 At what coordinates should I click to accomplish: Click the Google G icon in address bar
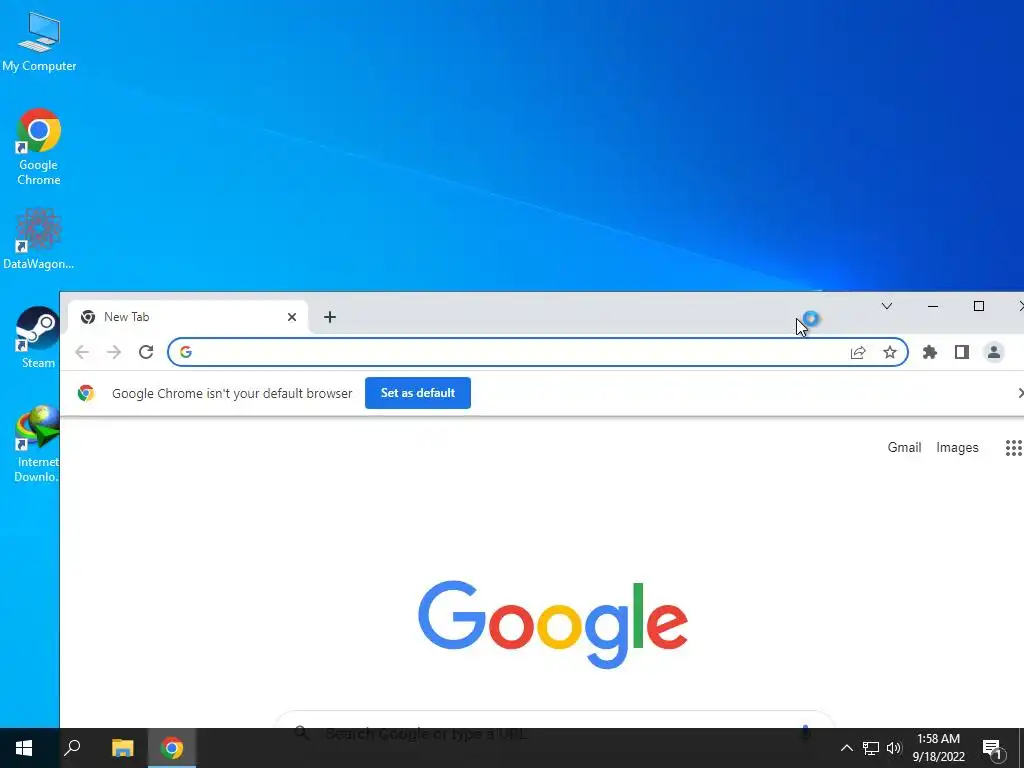pyautogui.click(x=186, y=352)
